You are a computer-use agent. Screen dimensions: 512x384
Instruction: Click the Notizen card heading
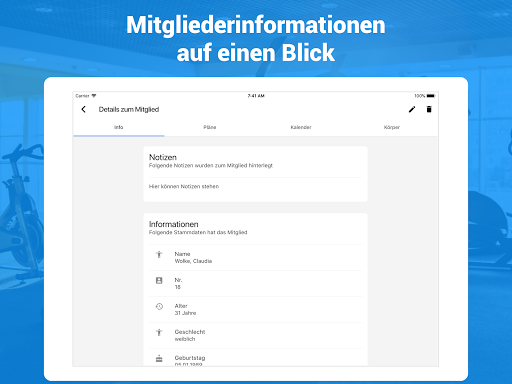pyautogui.click(x=163, y=157)
